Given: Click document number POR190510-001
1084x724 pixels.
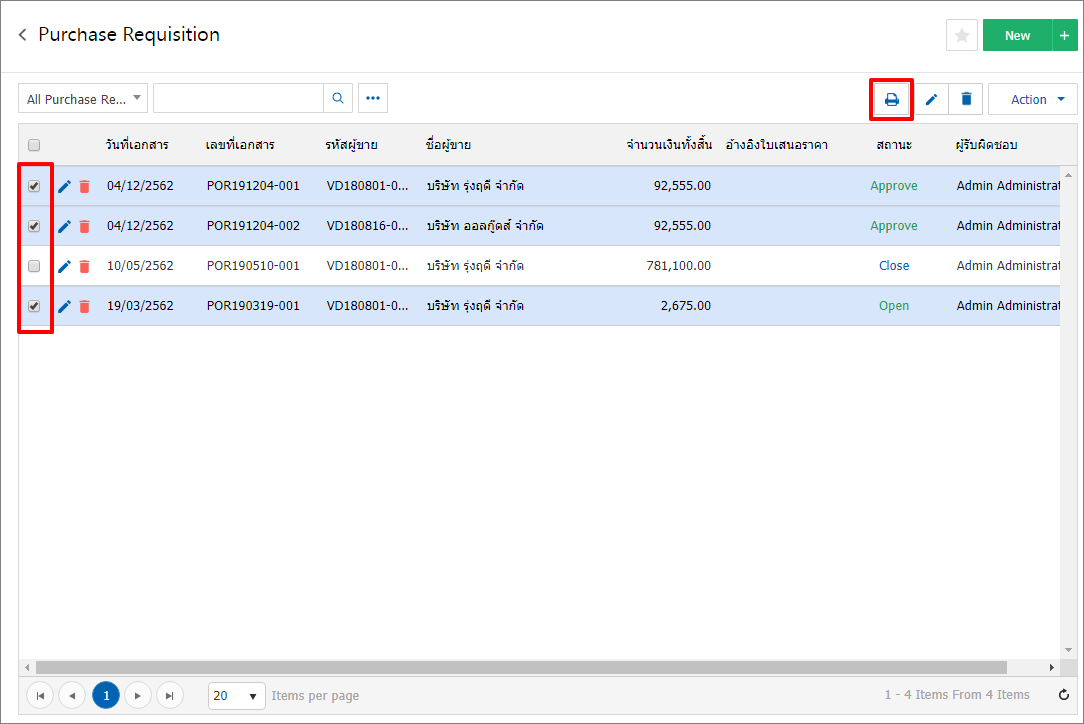Looking at the screenshot, I should tap(253, 266).
